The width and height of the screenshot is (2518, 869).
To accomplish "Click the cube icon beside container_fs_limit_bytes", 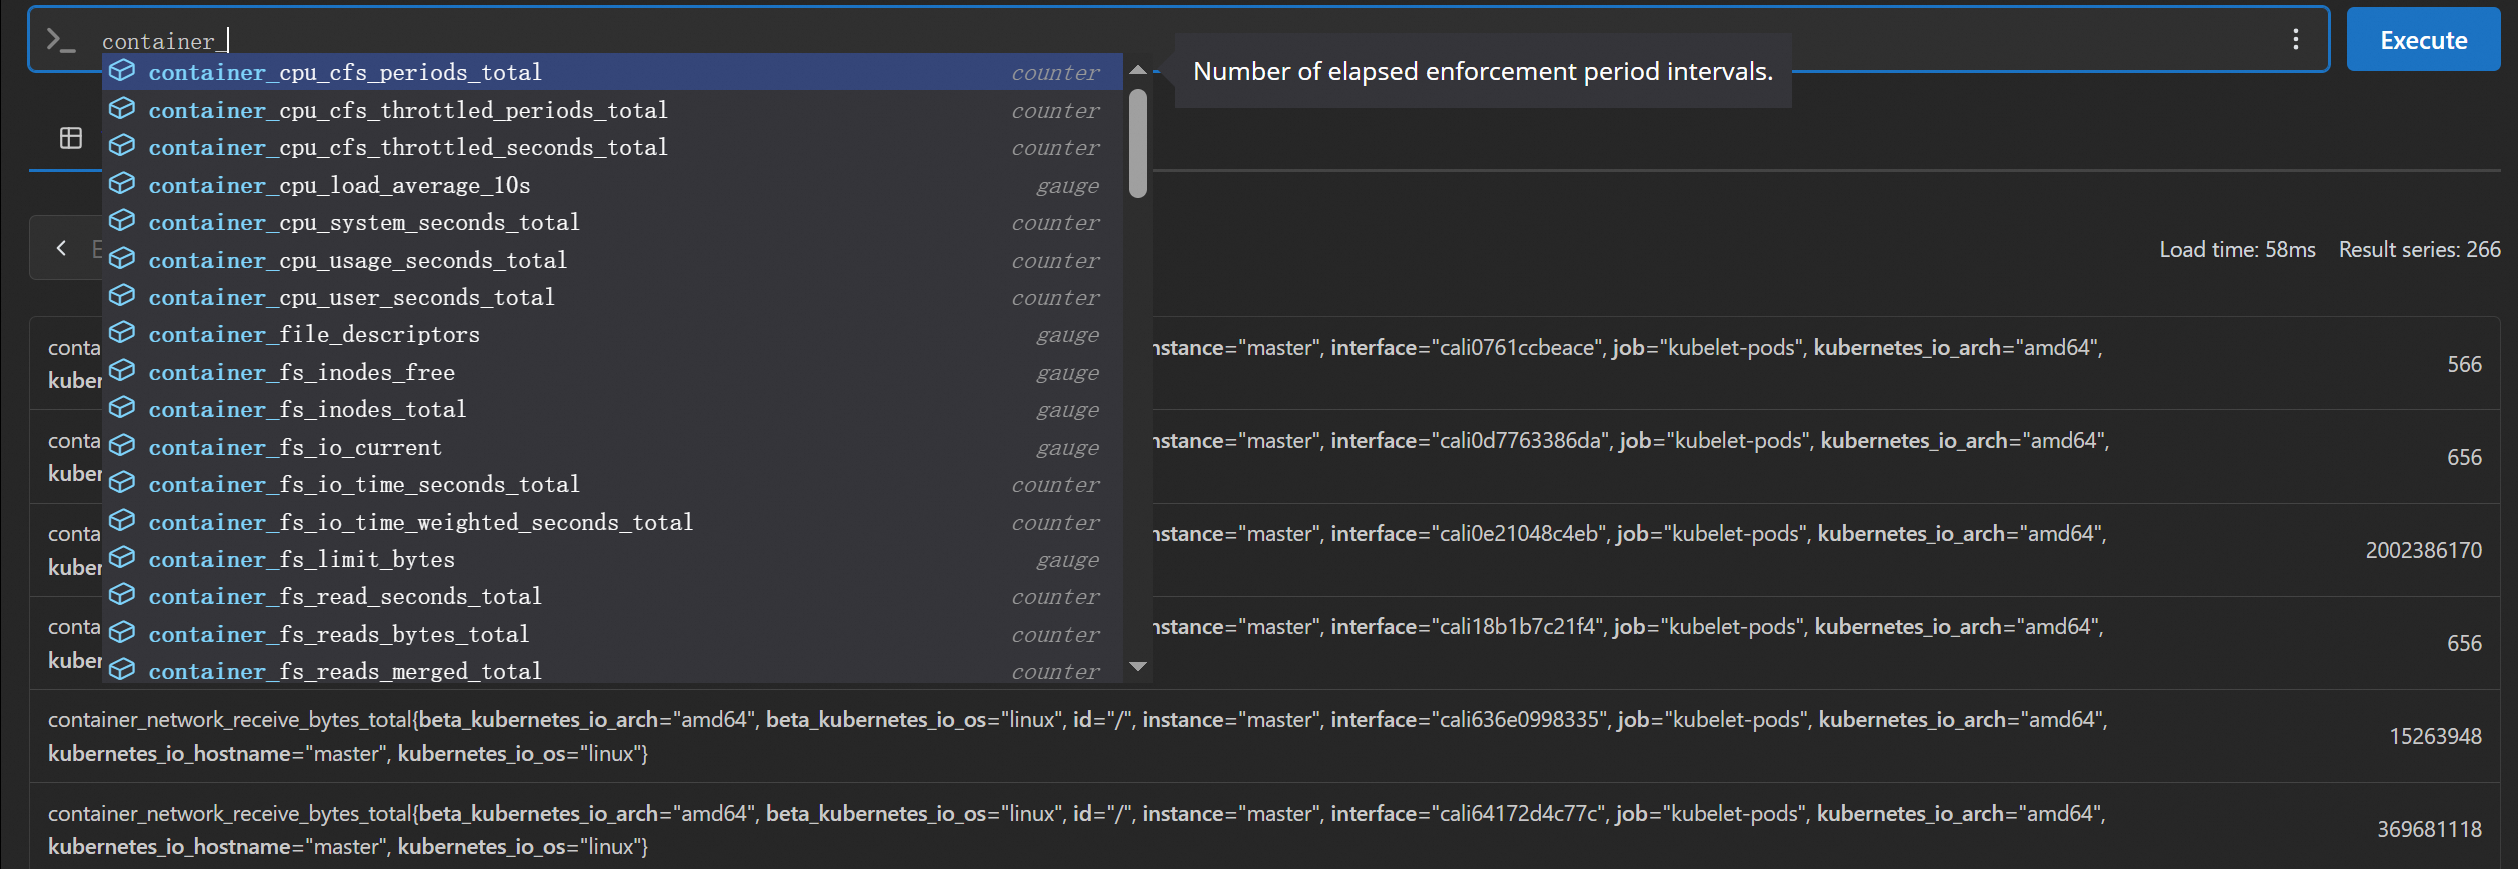I will [122, 558].
